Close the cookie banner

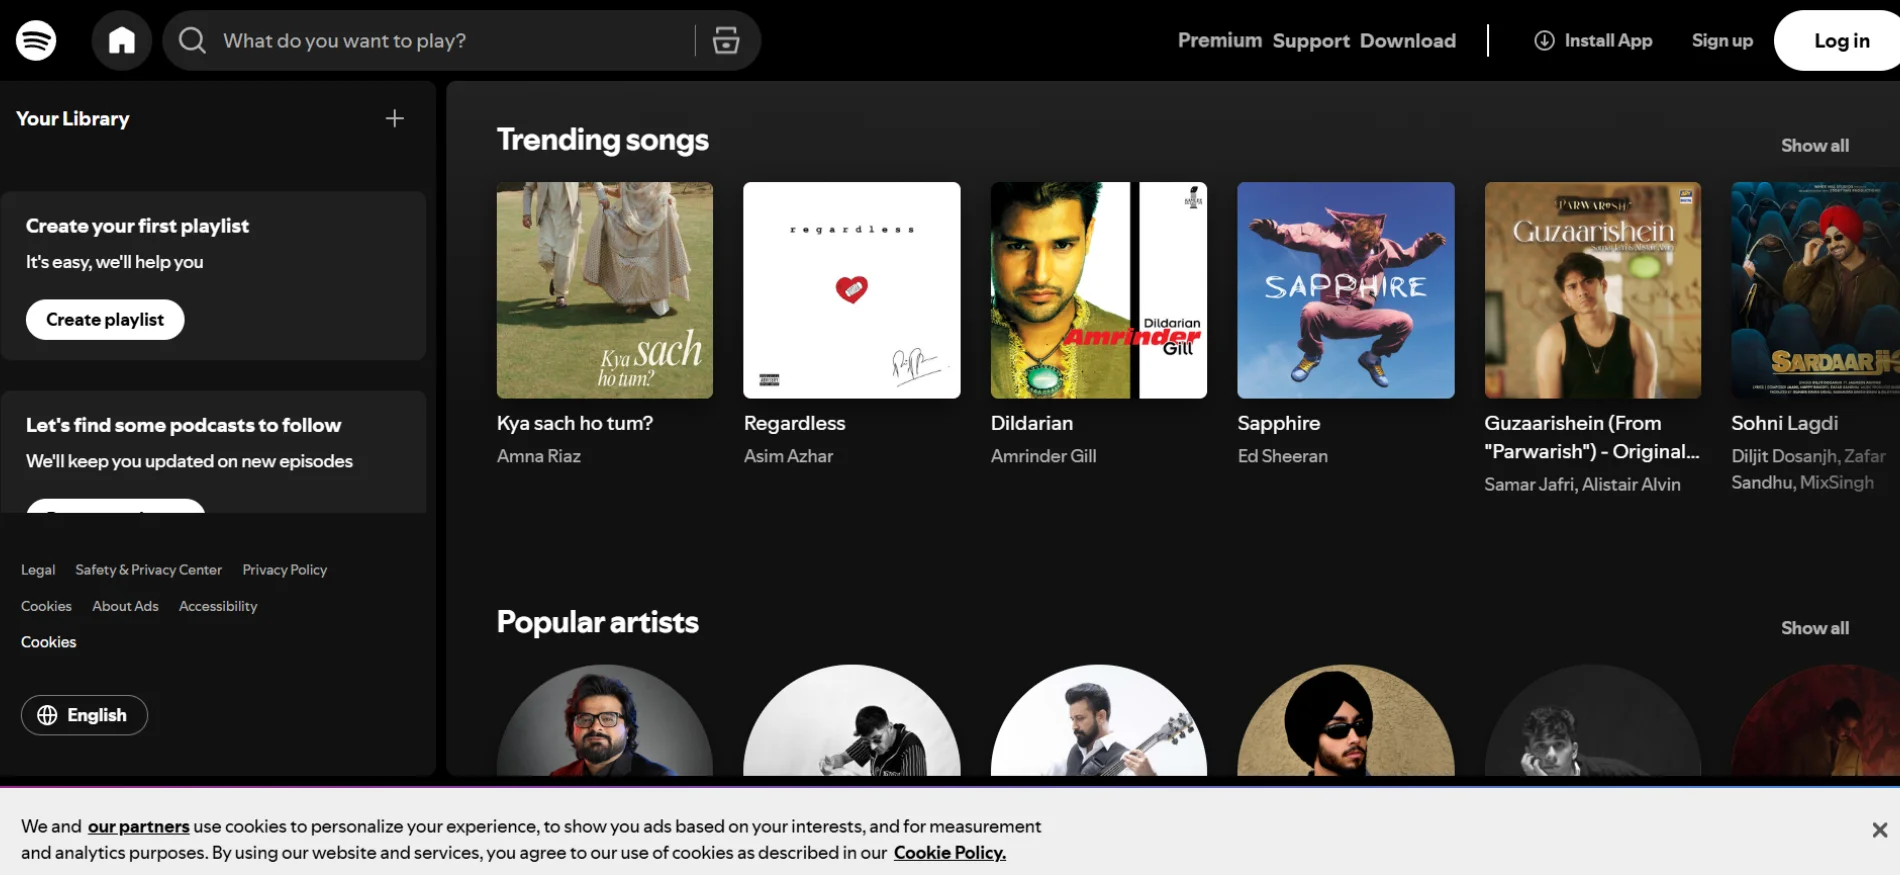click(x=1879, y=830)
